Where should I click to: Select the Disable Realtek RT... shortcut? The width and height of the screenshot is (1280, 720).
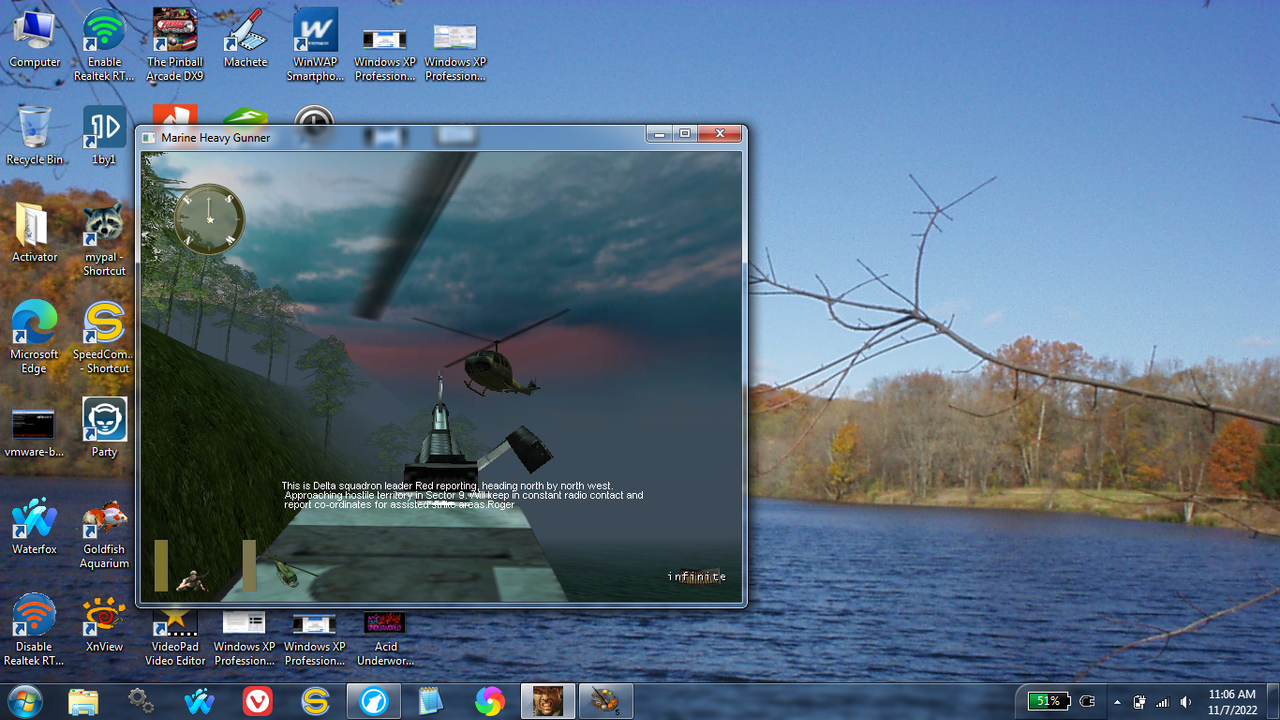pos(35,631)
